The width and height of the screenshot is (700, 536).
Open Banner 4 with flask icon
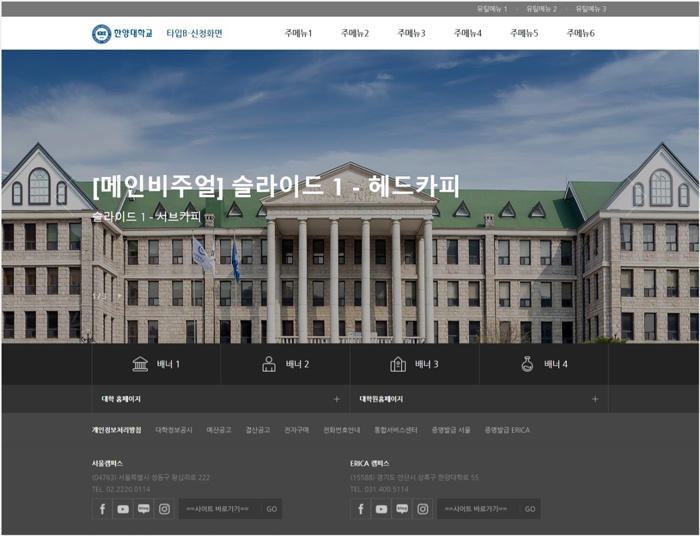pos(543,364)
